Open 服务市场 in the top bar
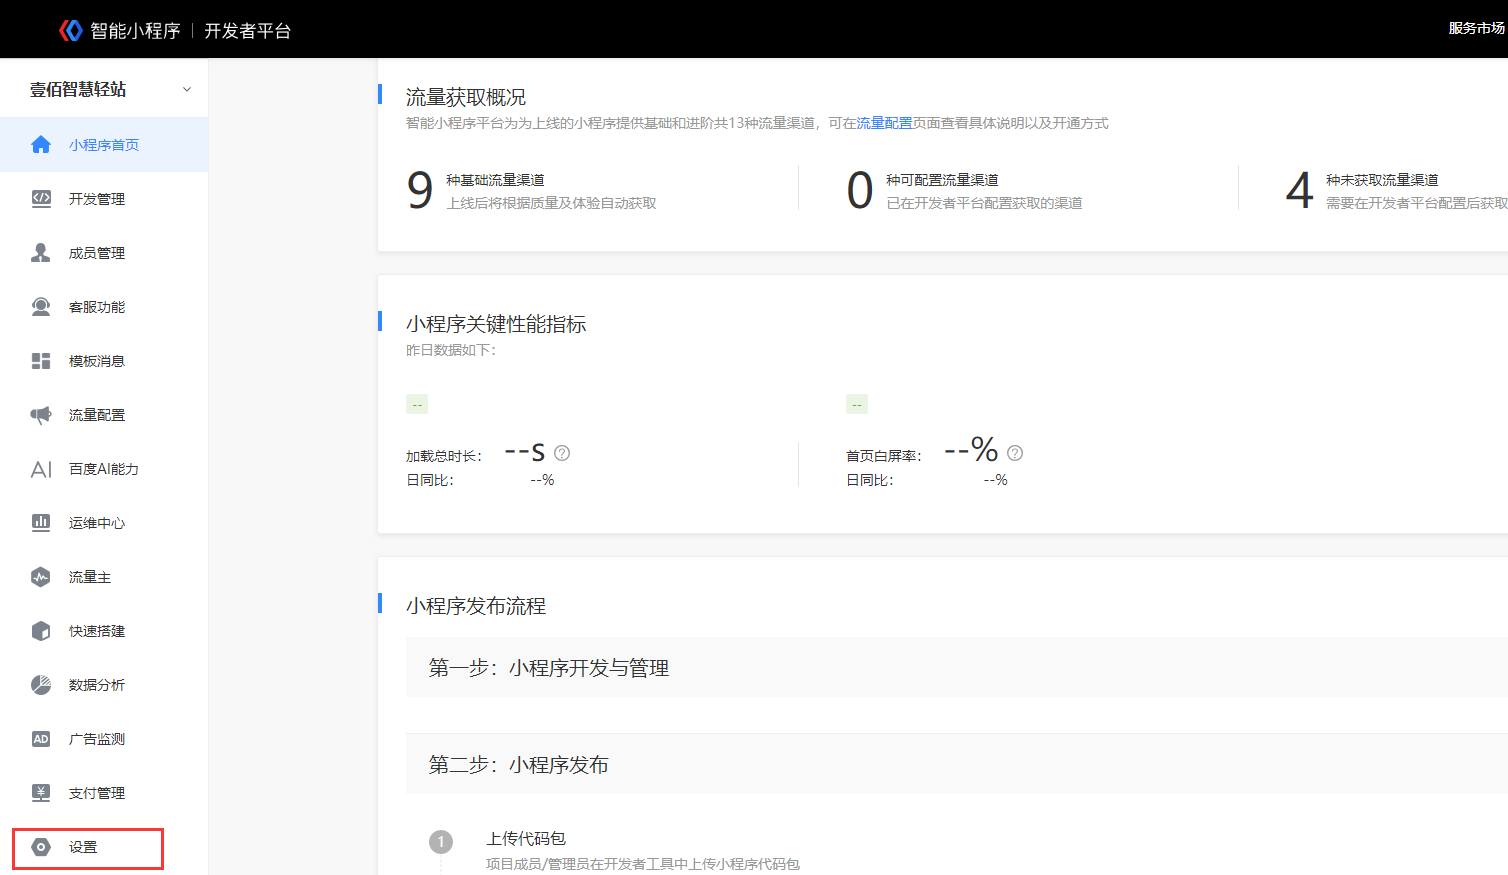1508x875 pixels. [1476, 29]
